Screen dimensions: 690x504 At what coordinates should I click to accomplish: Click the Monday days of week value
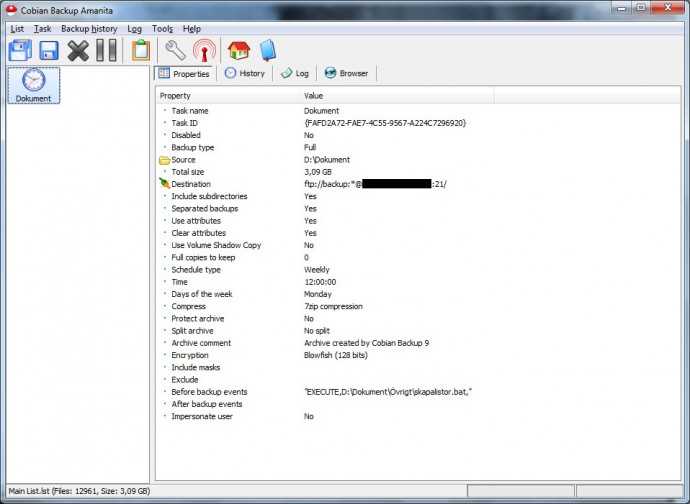click(x=318, y=294)
